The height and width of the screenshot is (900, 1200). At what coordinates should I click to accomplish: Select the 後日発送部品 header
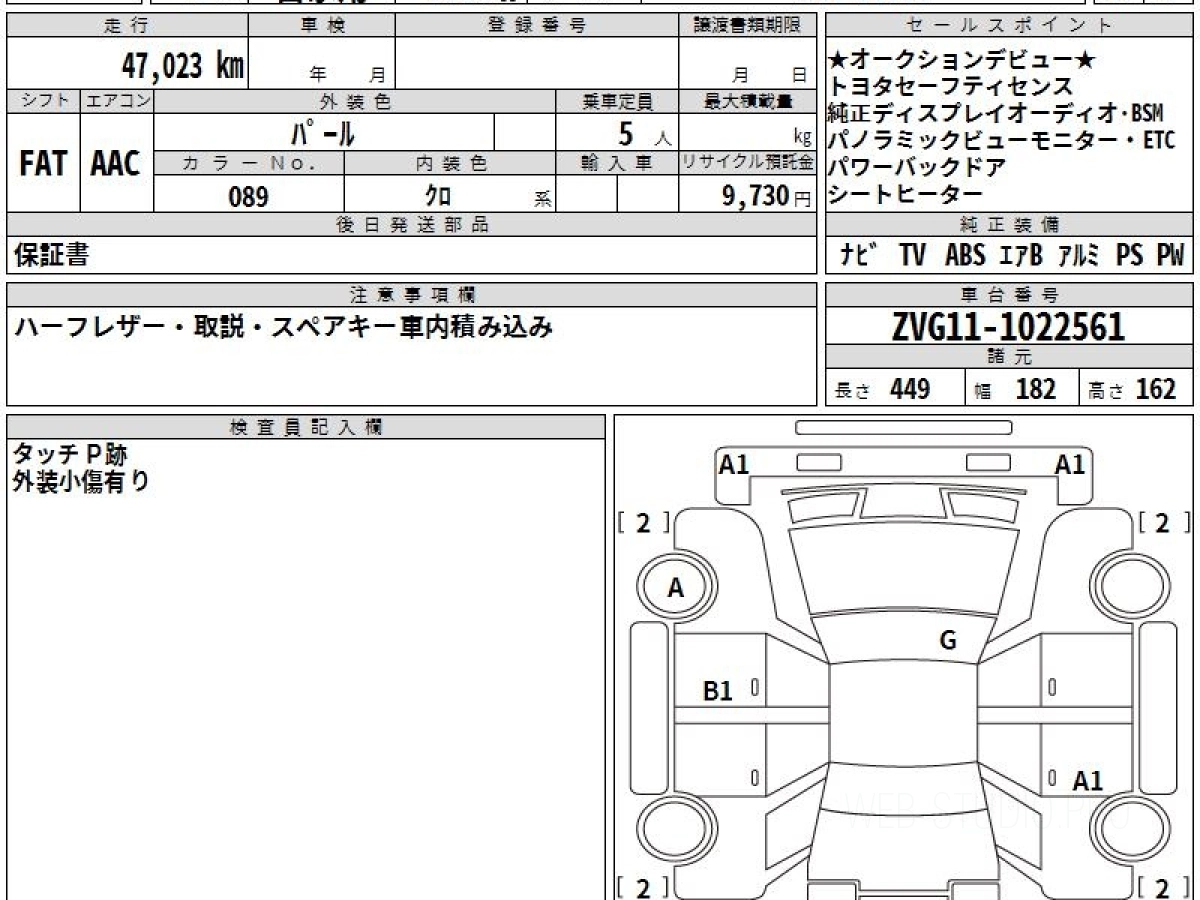click(x=412, y=225)
